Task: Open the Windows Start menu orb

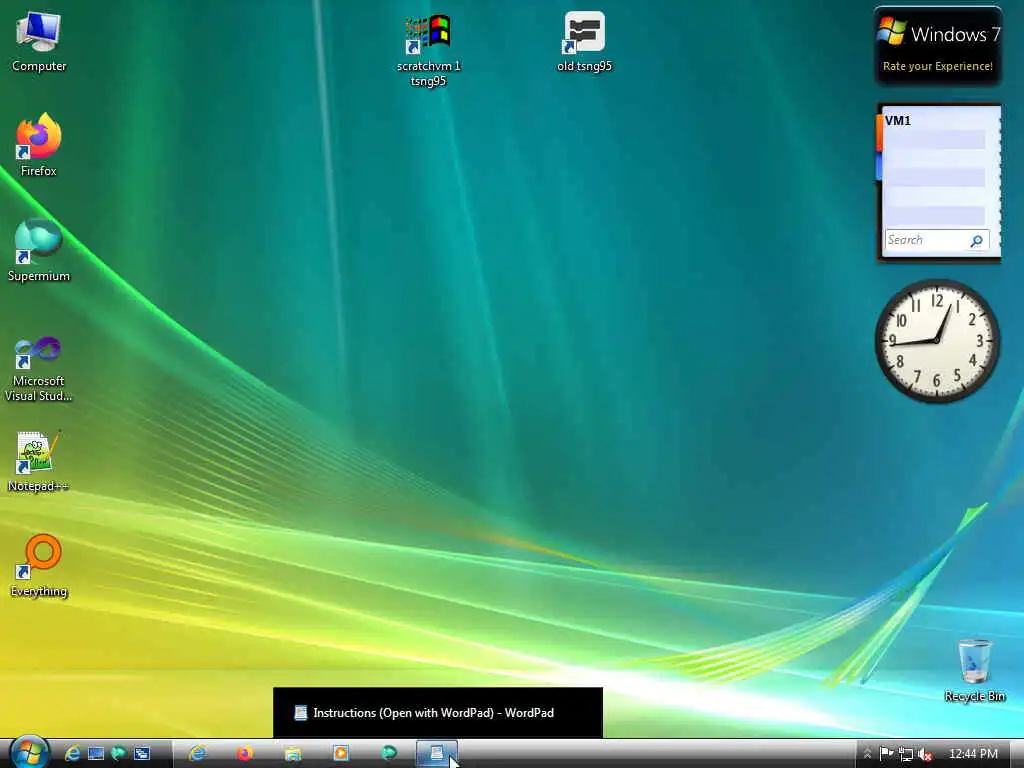Action: (29, 753)
